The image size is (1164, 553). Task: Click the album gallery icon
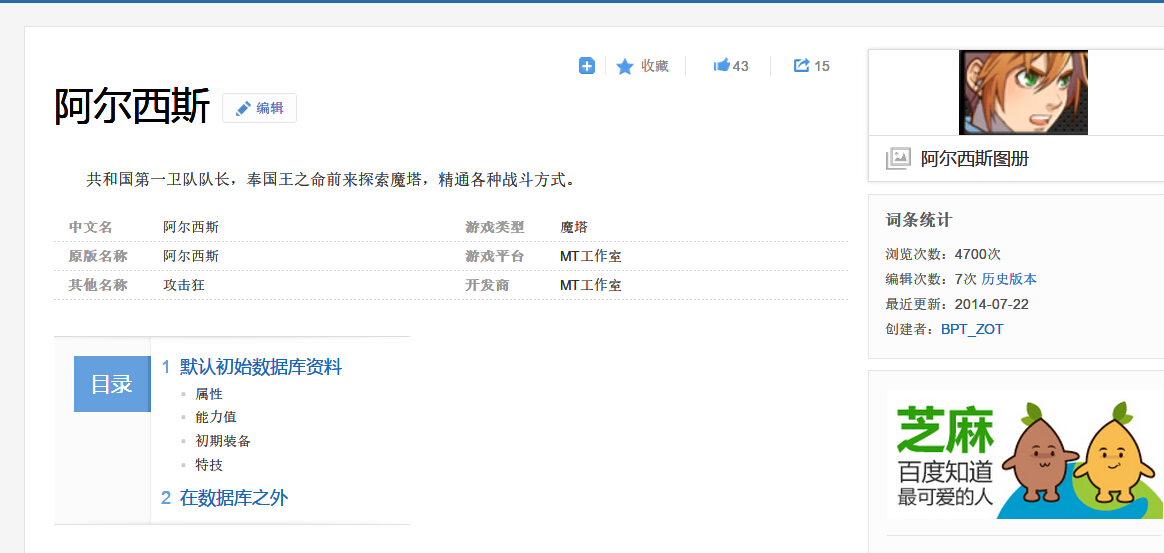[897, 158]
